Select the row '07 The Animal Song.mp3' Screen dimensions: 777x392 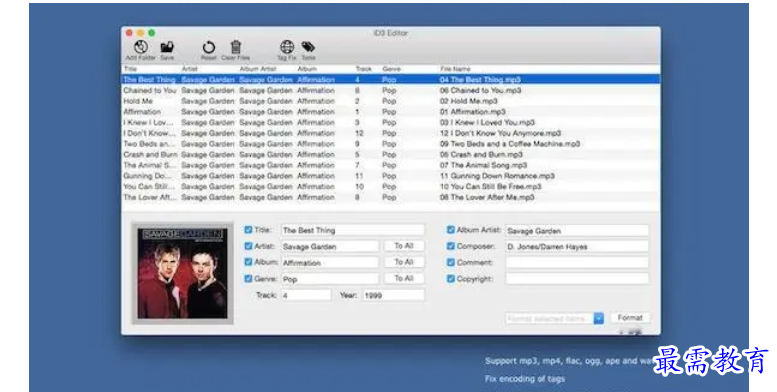(390, 165)
